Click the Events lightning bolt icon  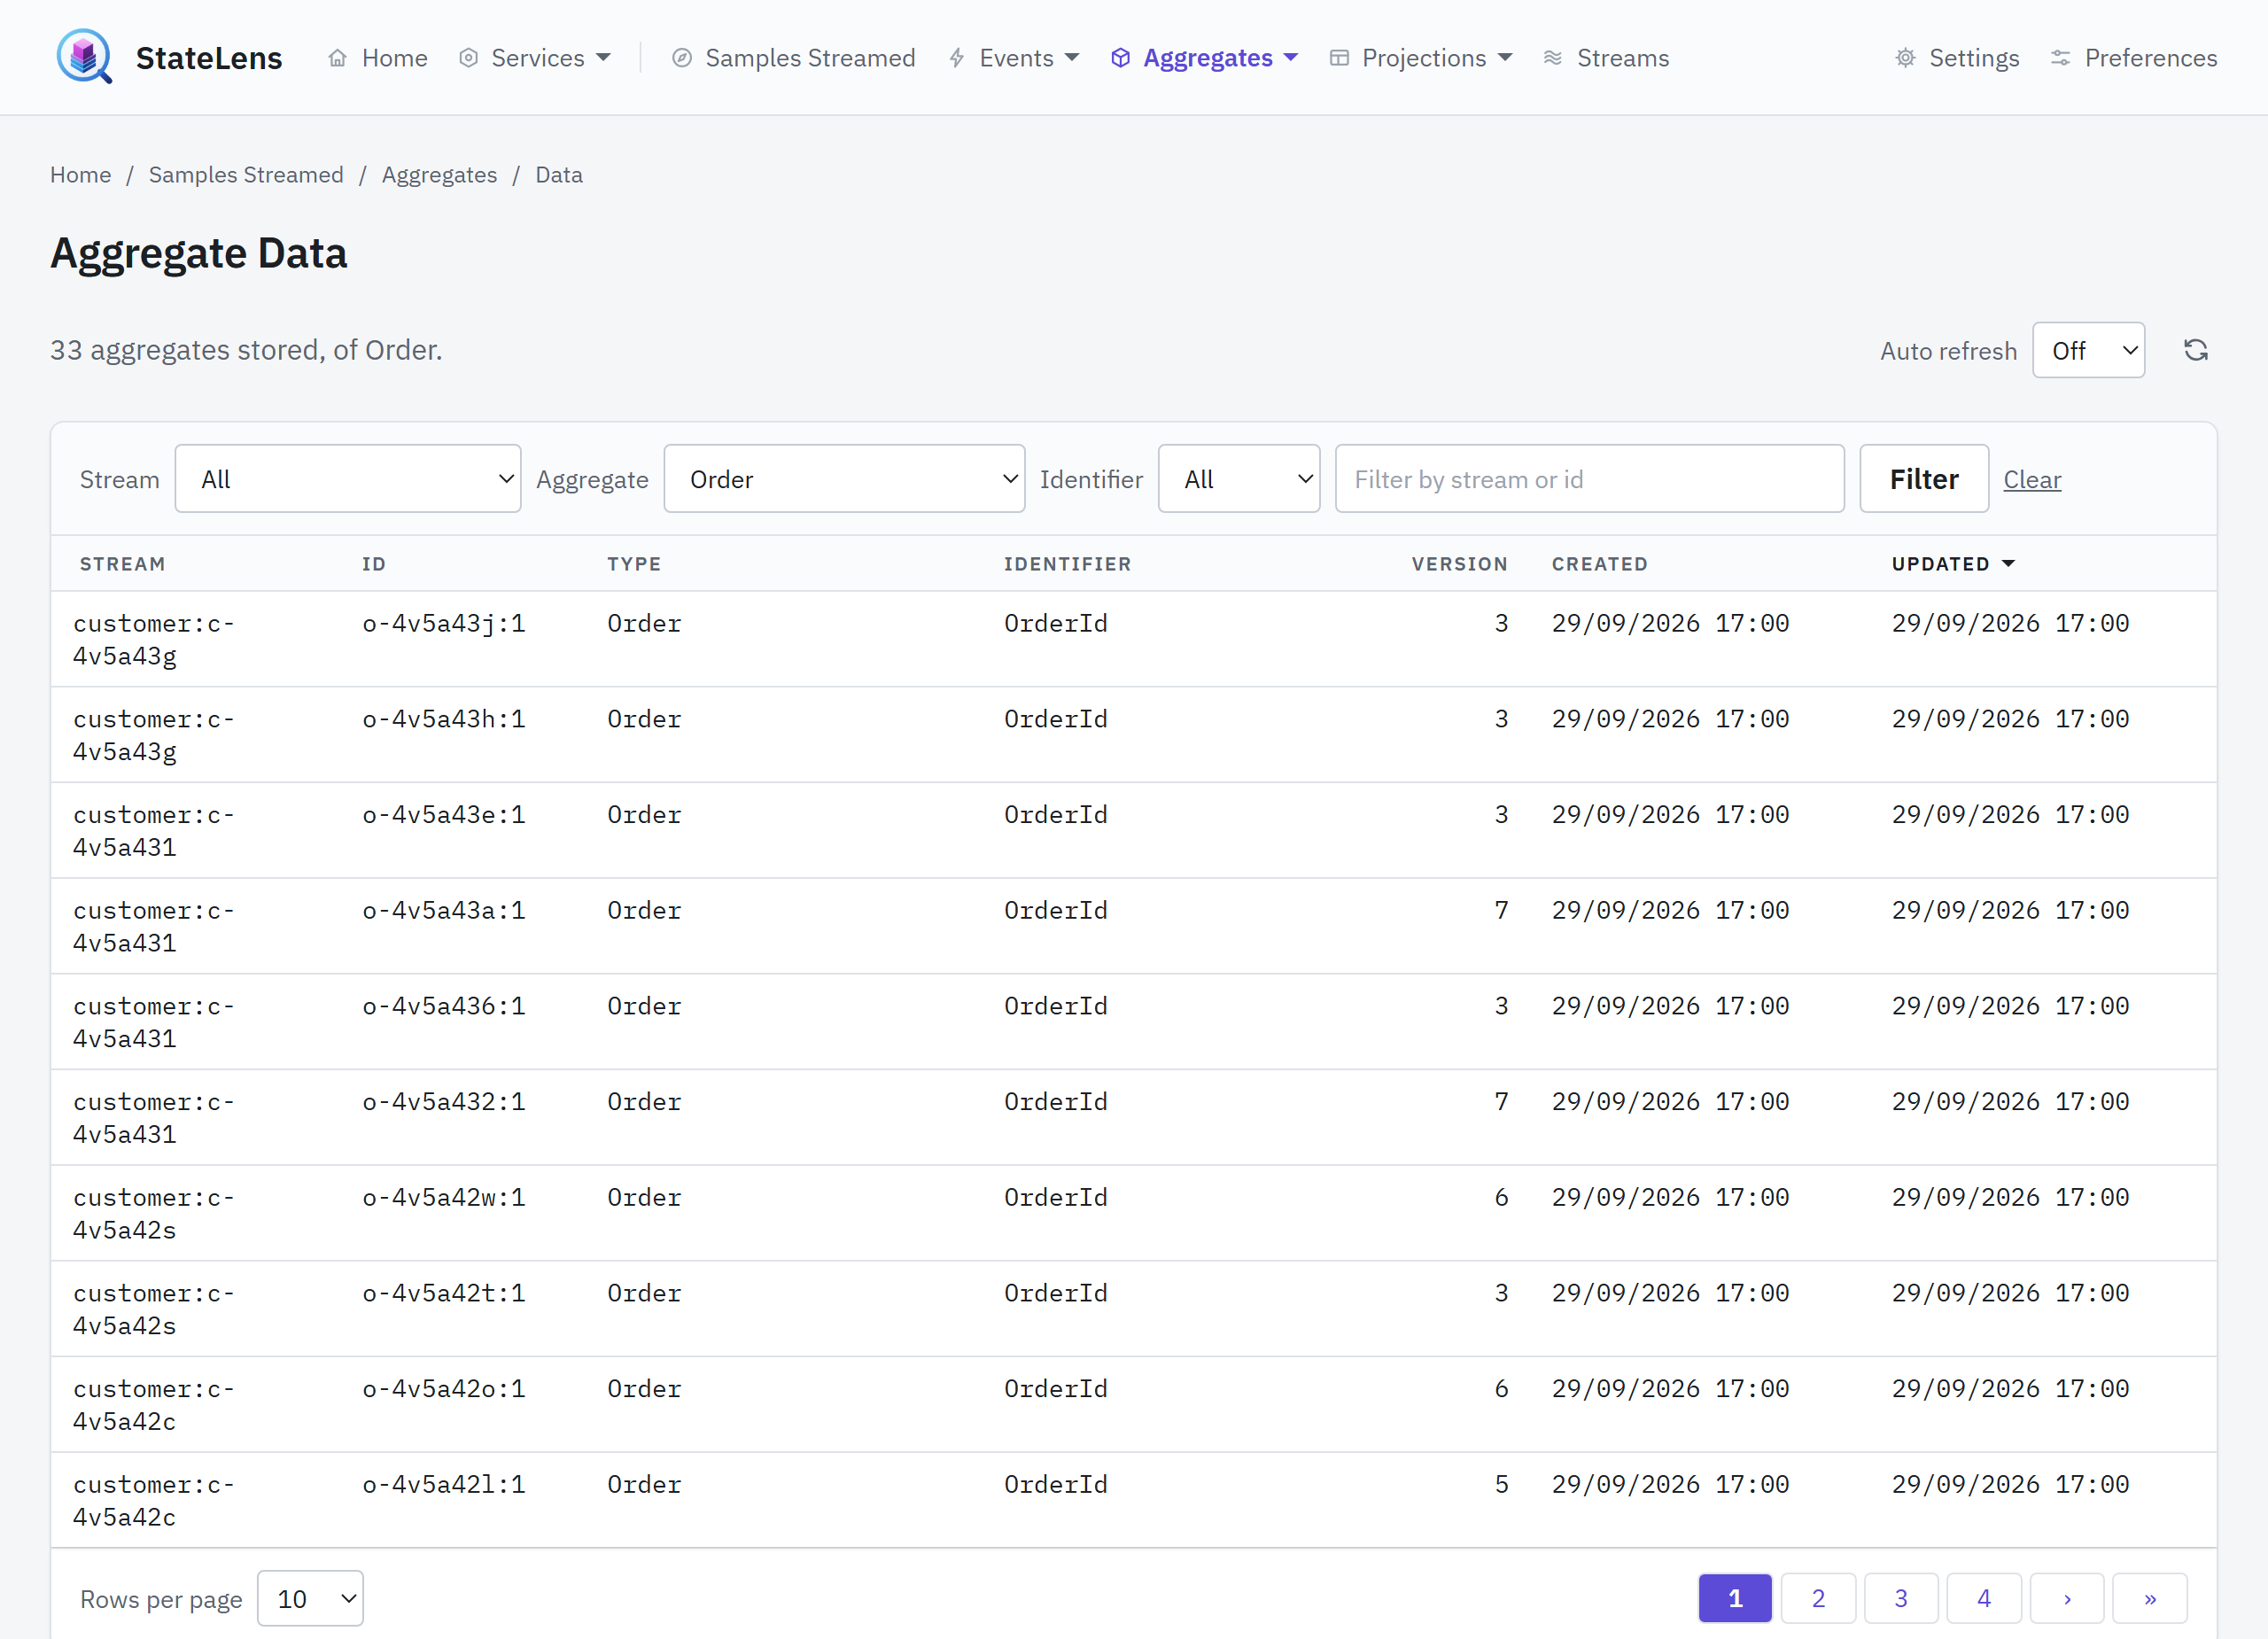click(x=957, y=58)
